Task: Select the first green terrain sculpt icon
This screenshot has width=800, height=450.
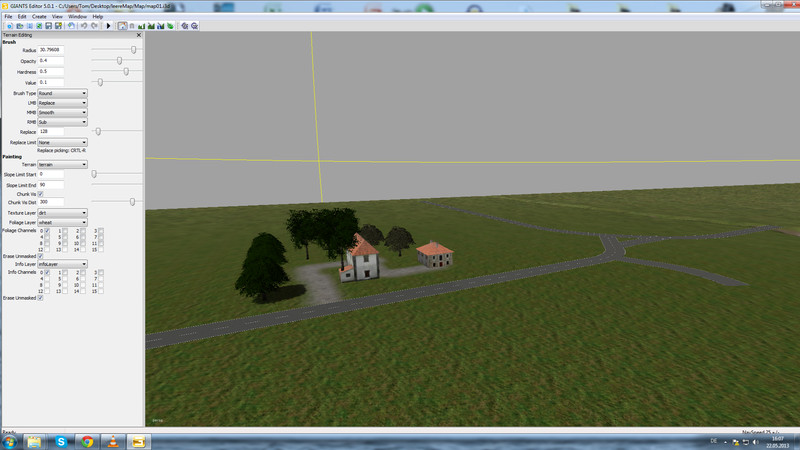Action: coord(141,26)
